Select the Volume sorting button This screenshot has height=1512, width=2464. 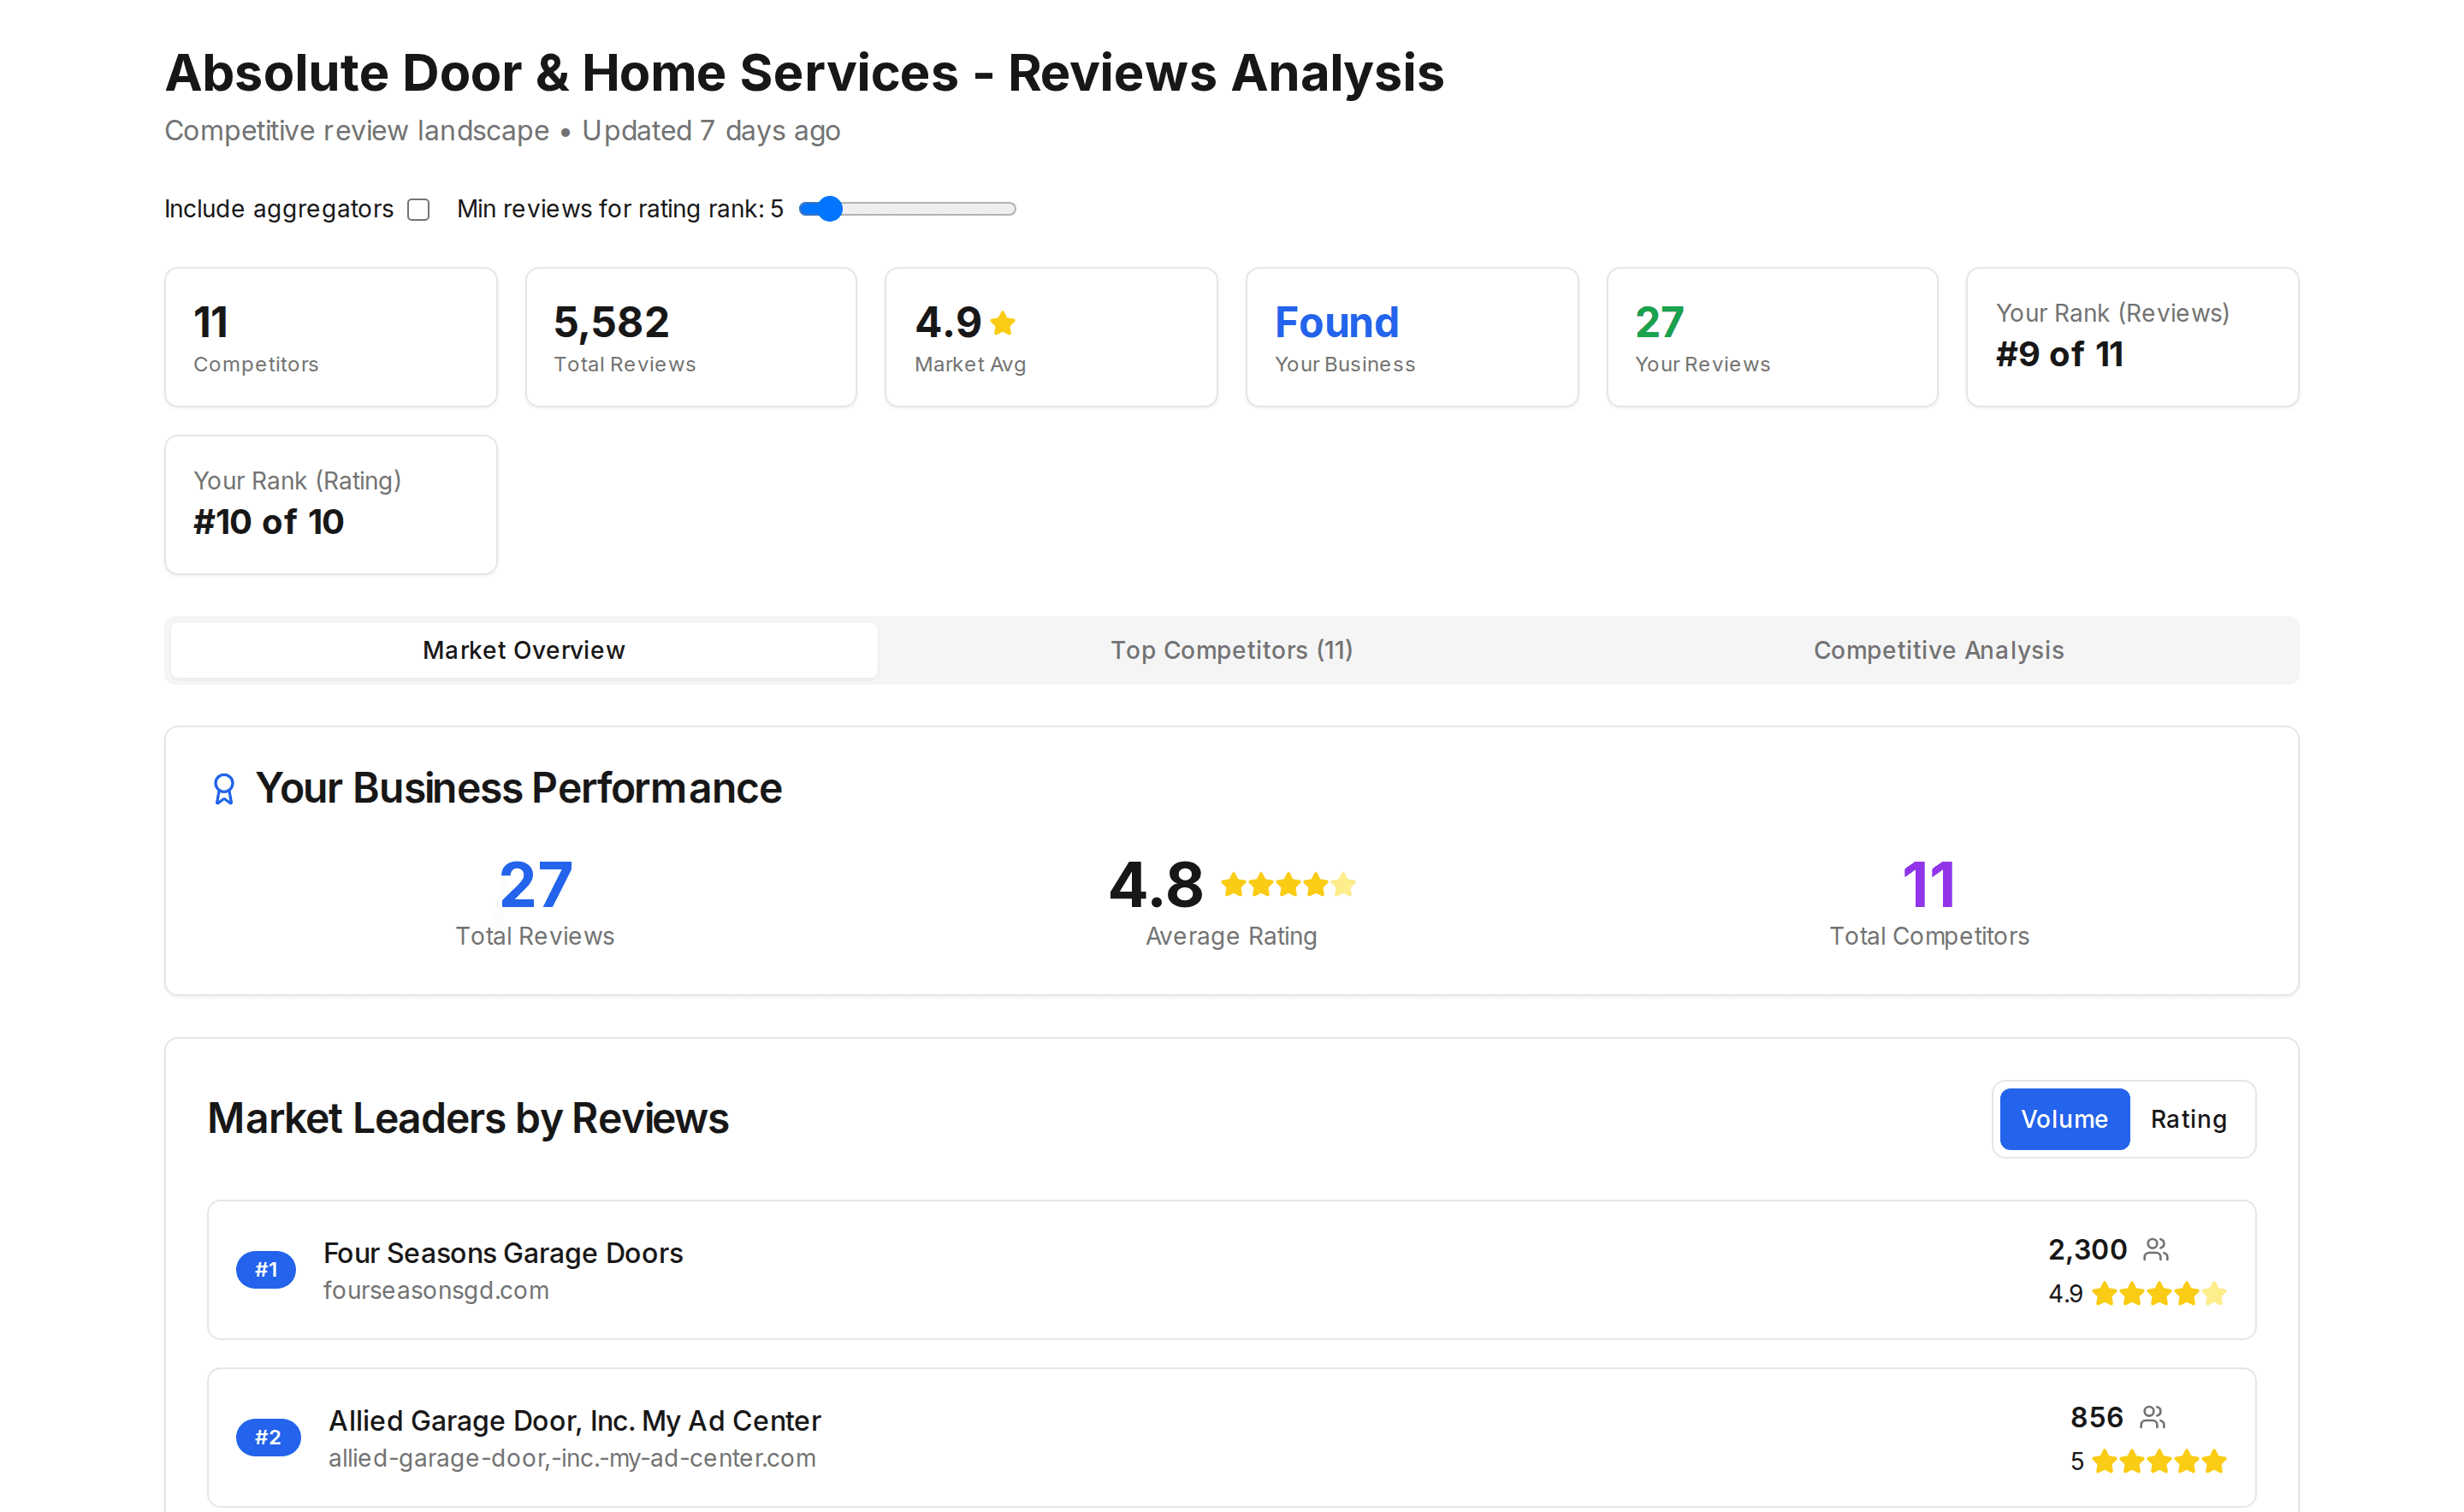tap(2064, 1119)
